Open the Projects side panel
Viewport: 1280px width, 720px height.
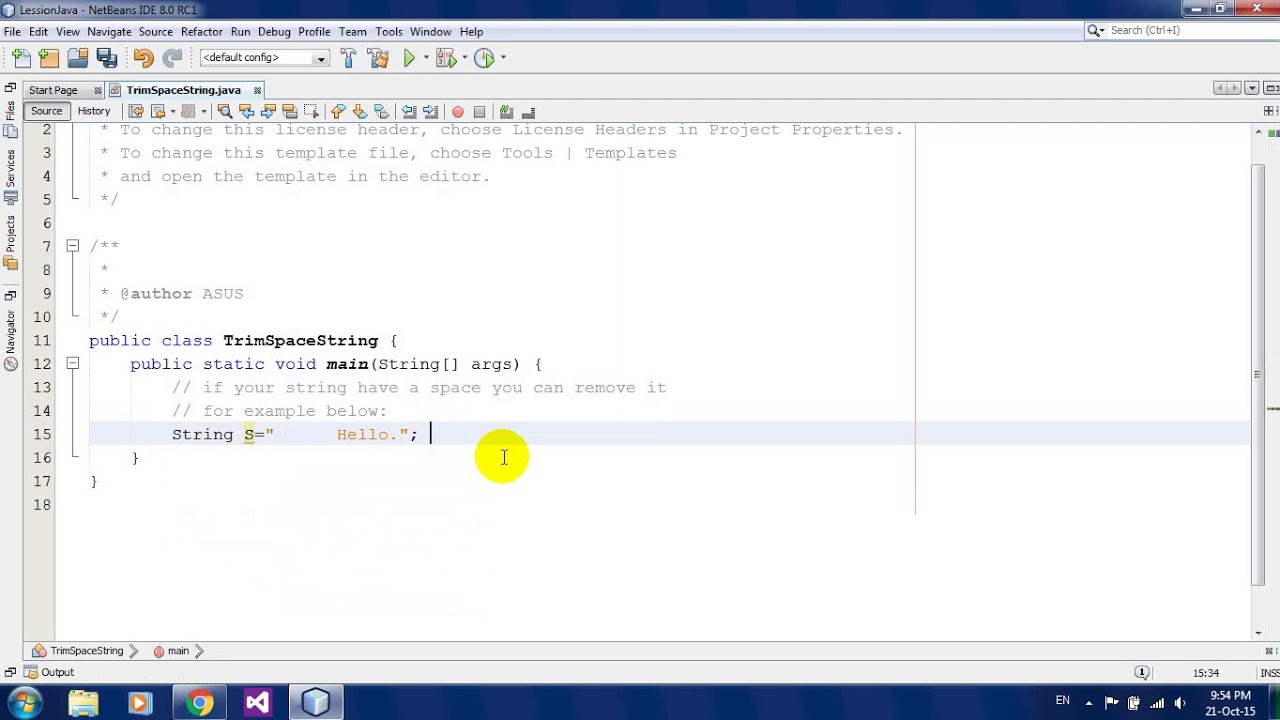click(10, 243)
